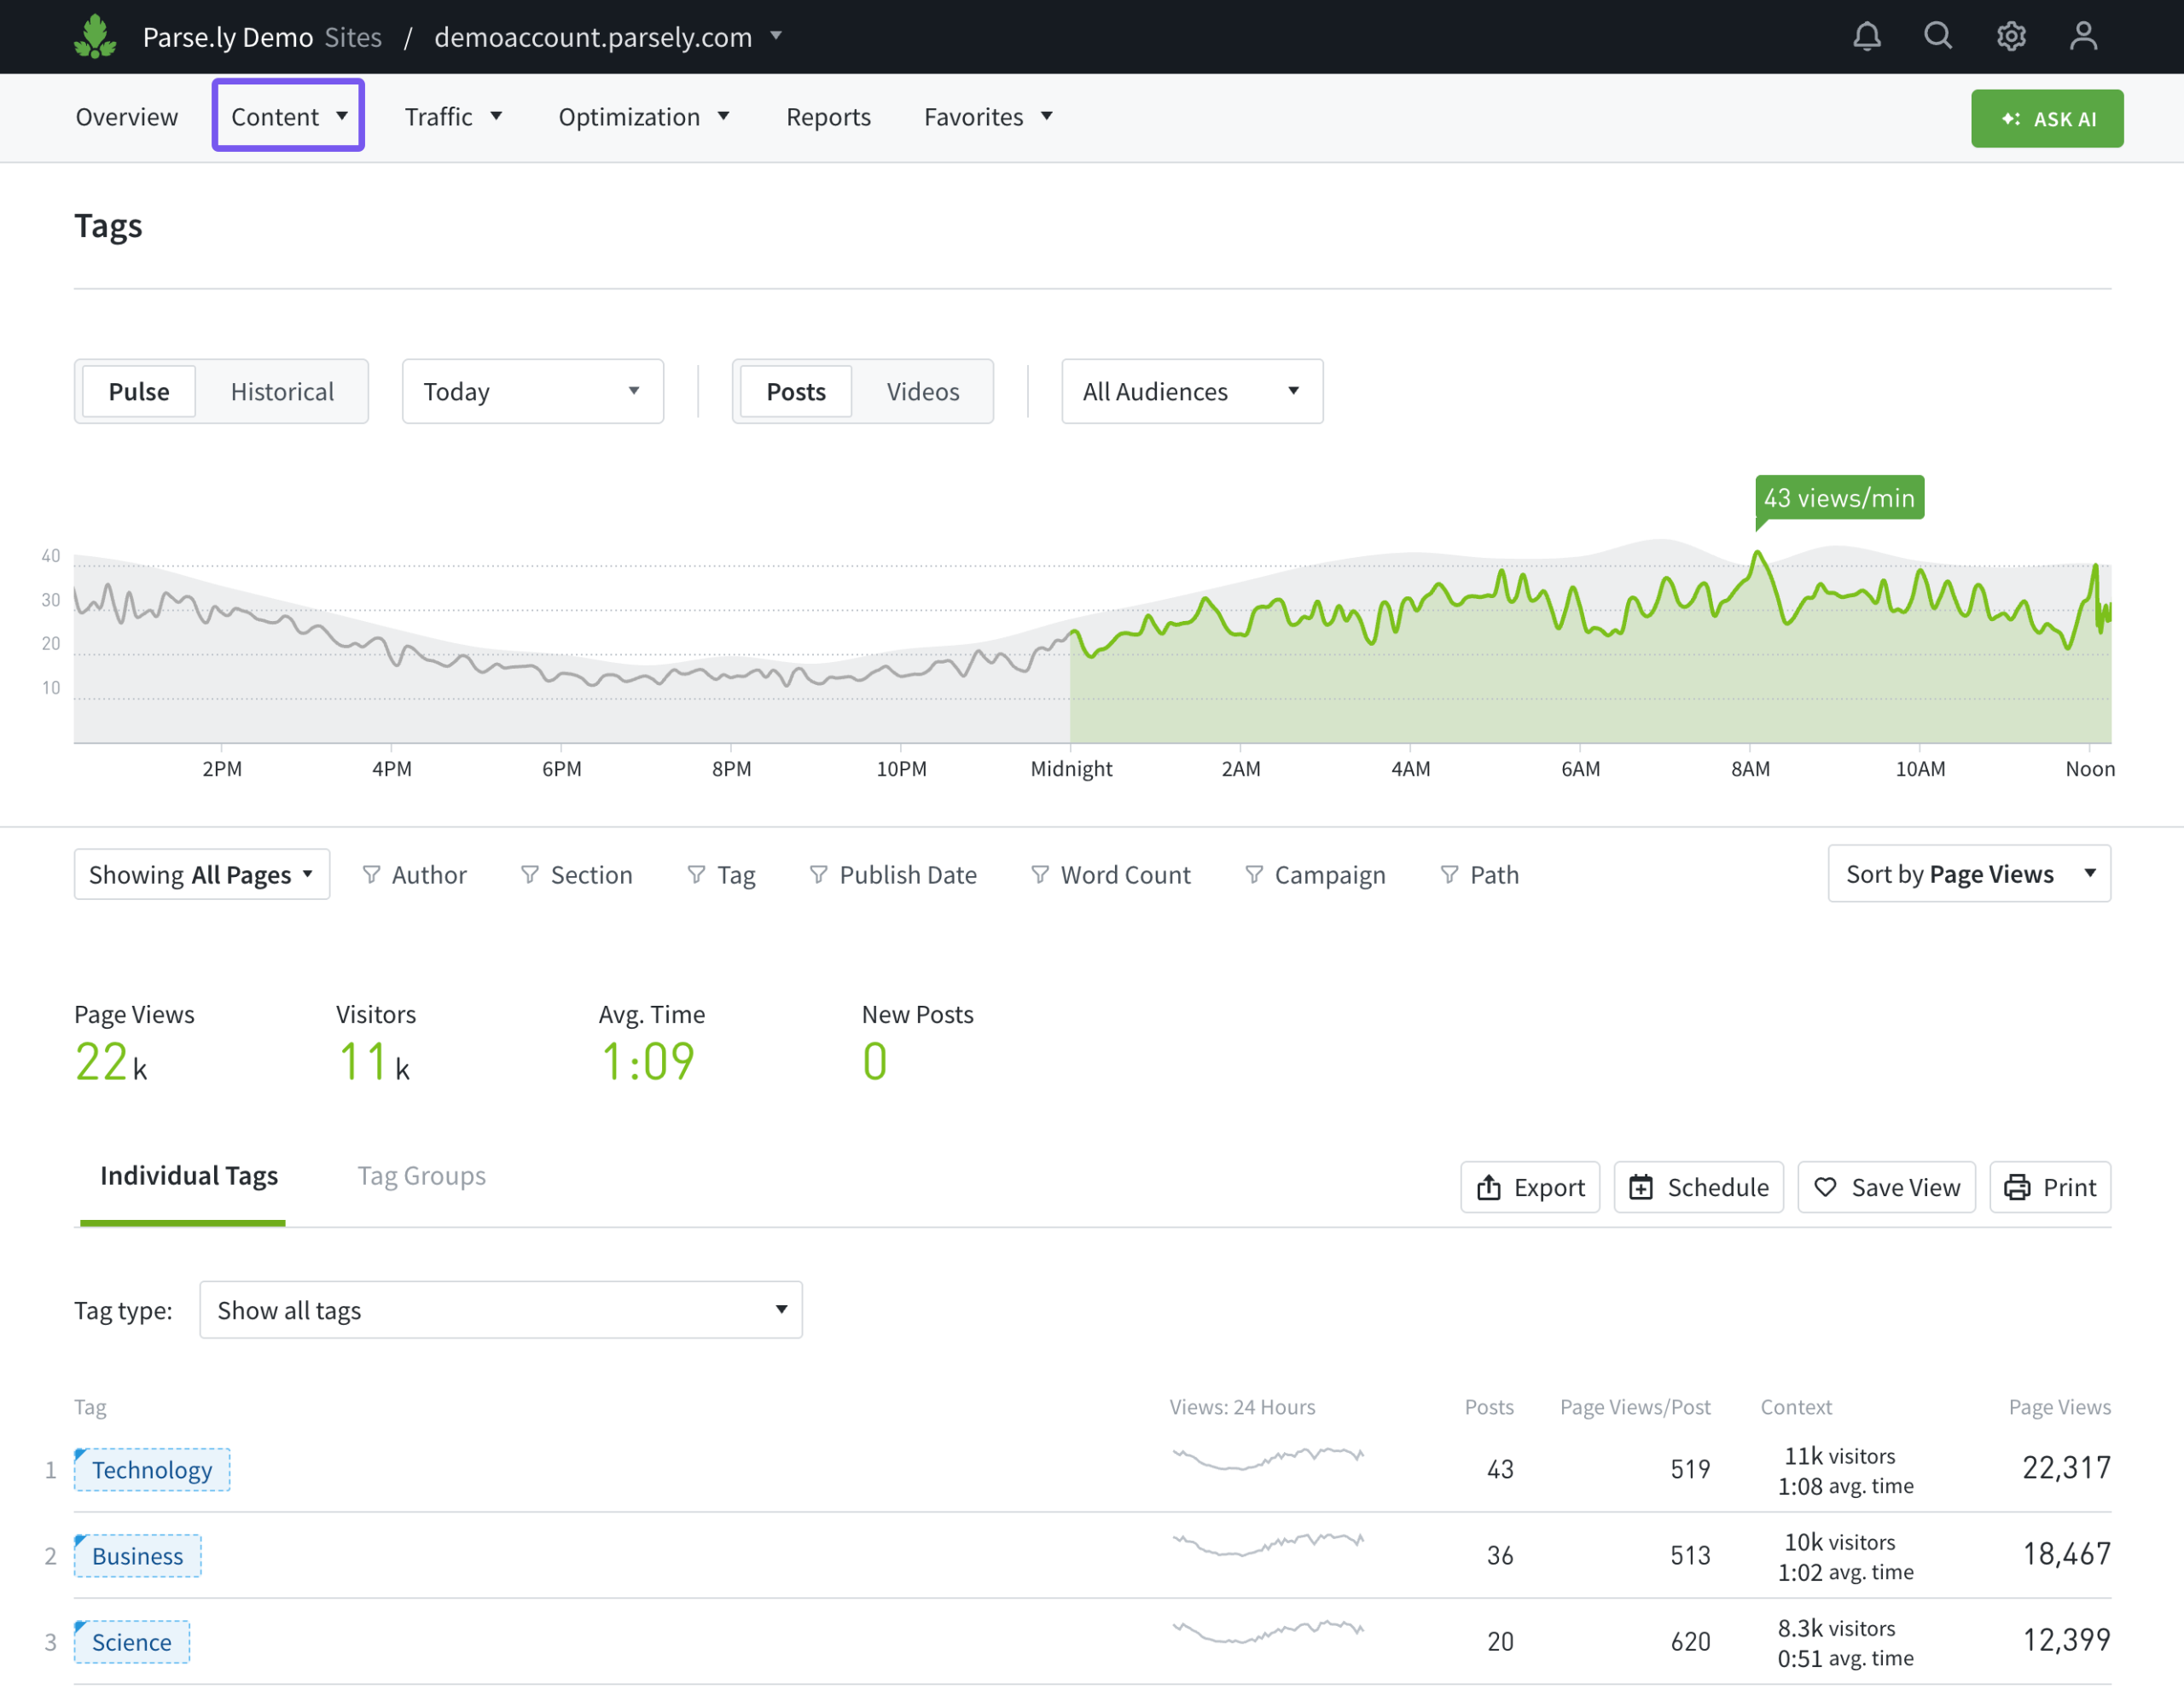Click the Parse.ly leaf logo

(95, 37)
